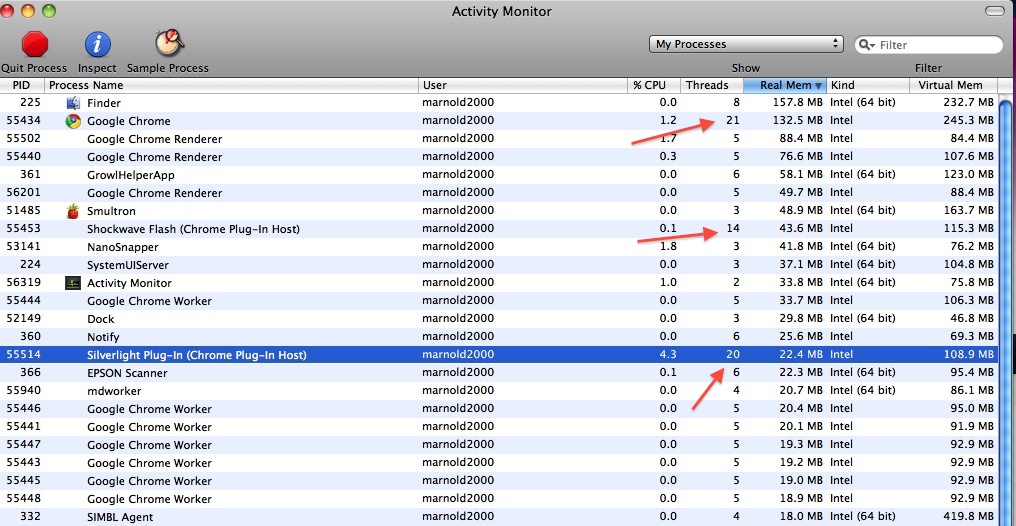Select Google Chrome Worker with PID 55446
The width and height of the screenshot is (1016, 526).
point(499,409)
